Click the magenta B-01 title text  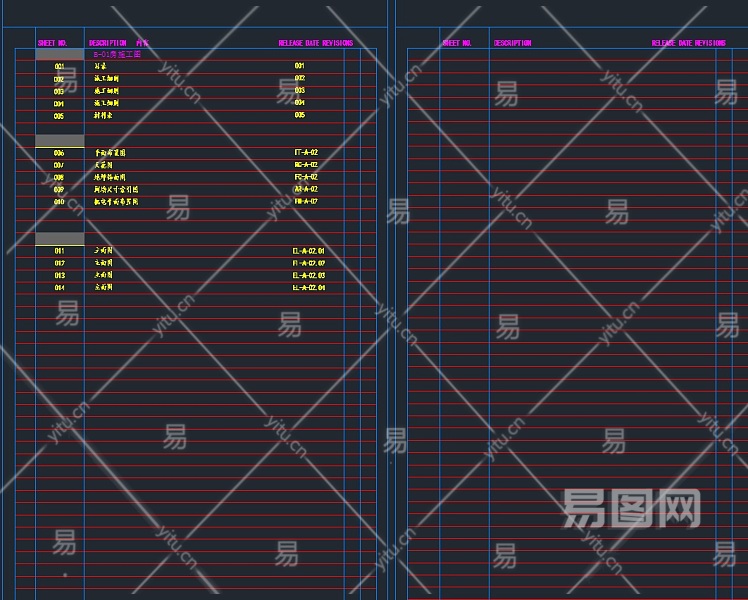(x=117, y=54)
